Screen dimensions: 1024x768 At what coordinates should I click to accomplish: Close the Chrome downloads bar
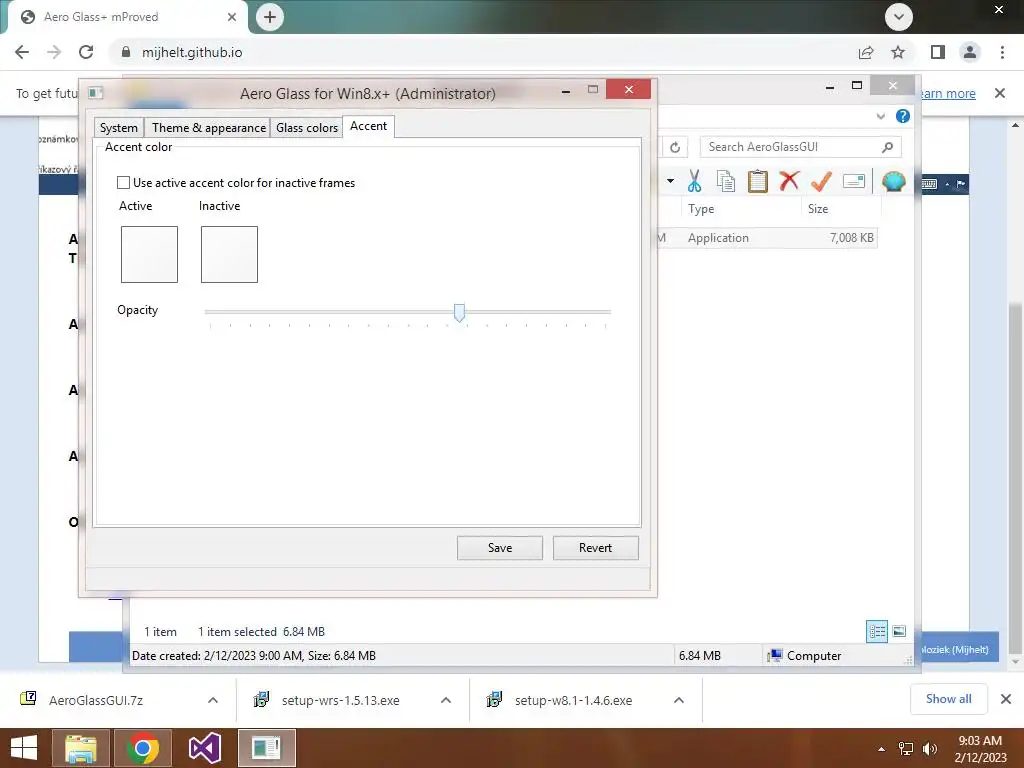1006,699
